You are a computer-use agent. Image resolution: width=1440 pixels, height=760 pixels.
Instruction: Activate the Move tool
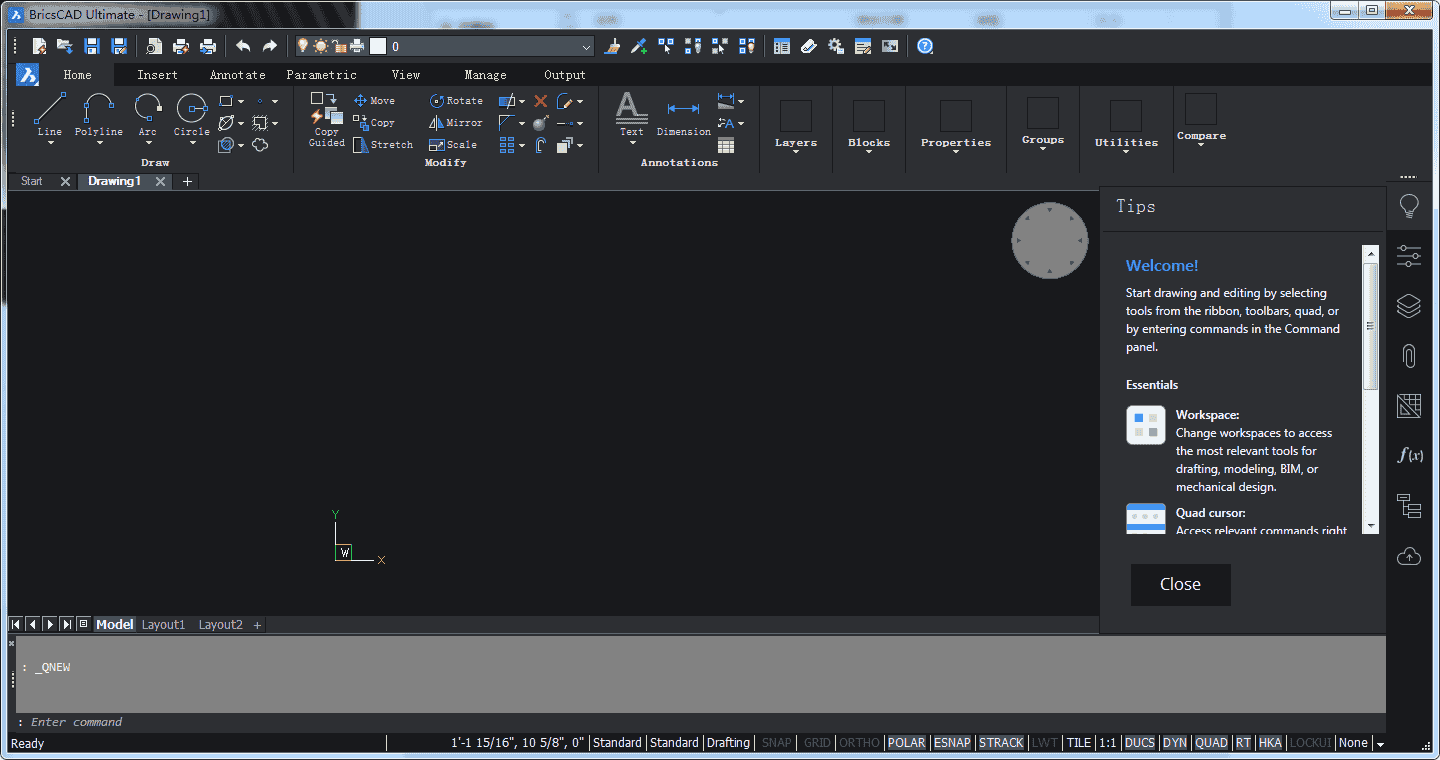coord(375,100)
